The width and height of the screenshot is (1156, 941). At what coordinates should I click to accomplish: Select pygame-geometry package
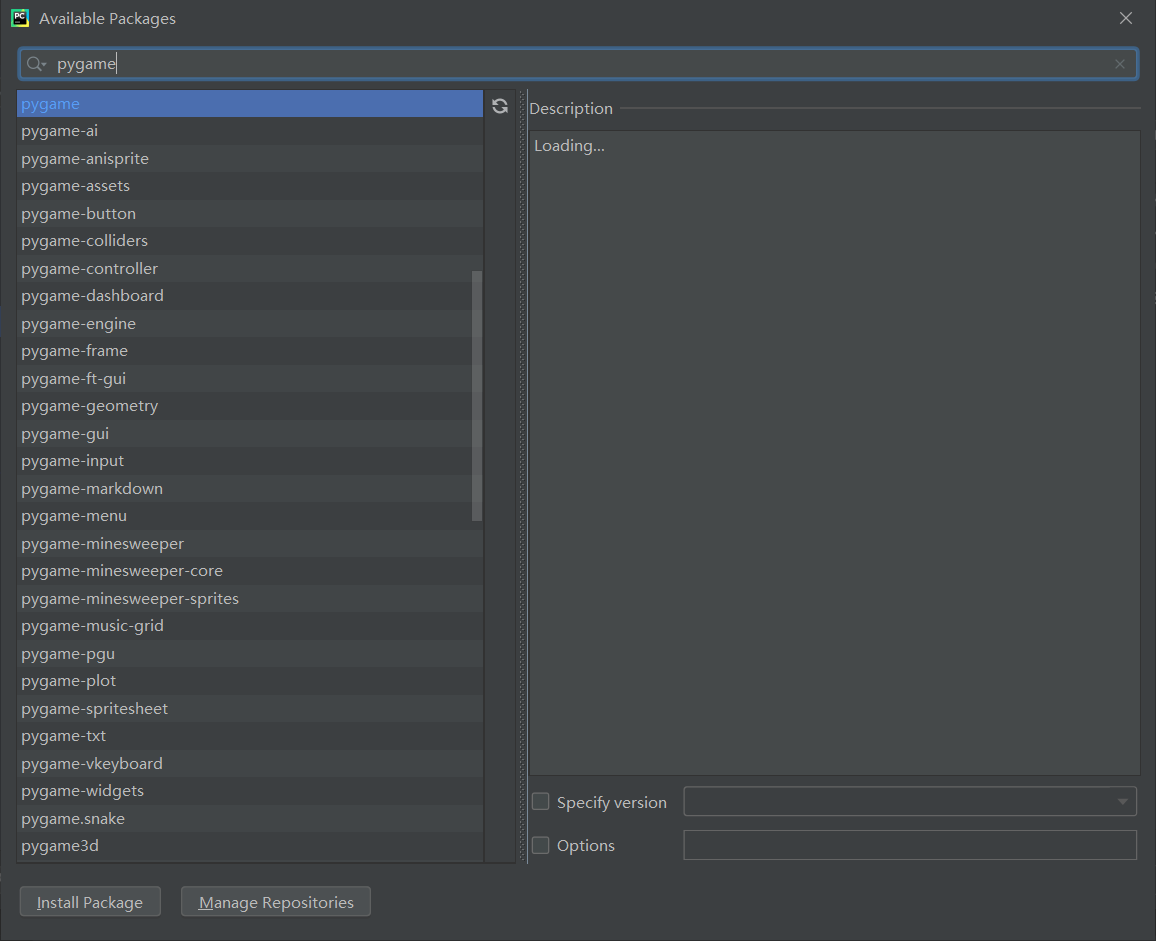[x=250, y=406]
